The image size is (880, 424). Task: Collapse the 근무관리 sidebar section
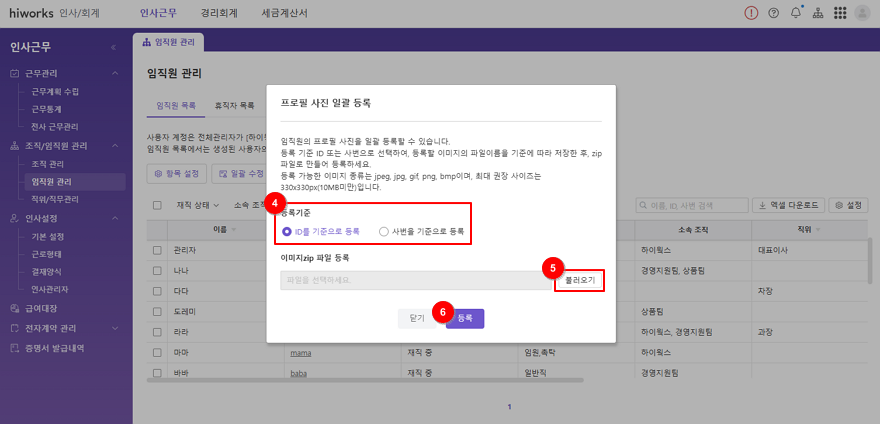point(115,74)
